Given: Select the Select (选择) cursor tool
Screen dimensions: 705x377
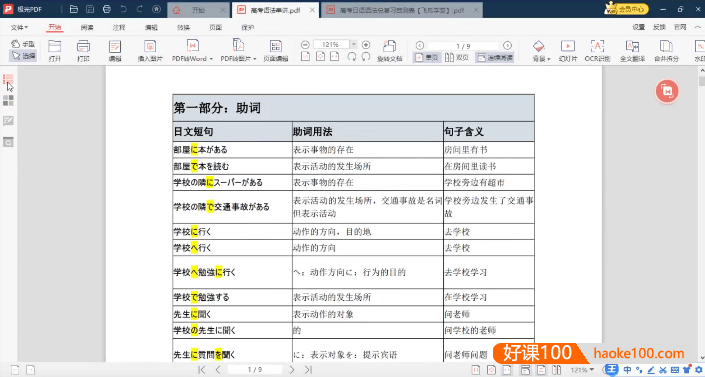Looking at the screenshot, I should coord(23,55).
